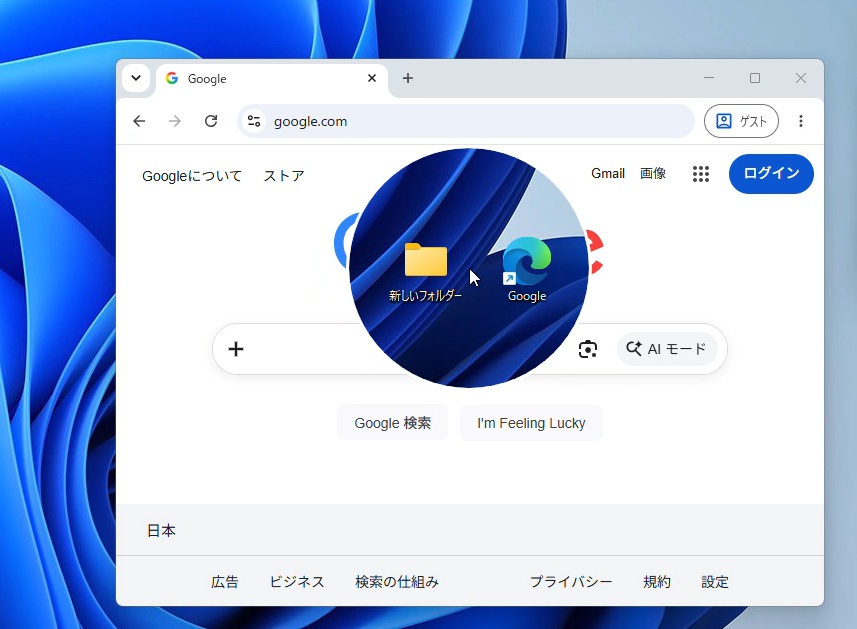
Task: Open the tab search dropdown arrow
Action: [136, 78]
